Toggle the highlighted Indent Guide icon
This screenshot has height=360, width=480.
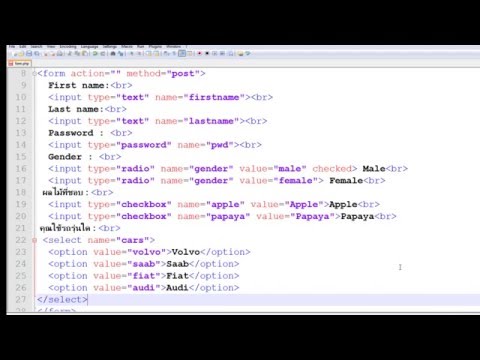point(182,53)
